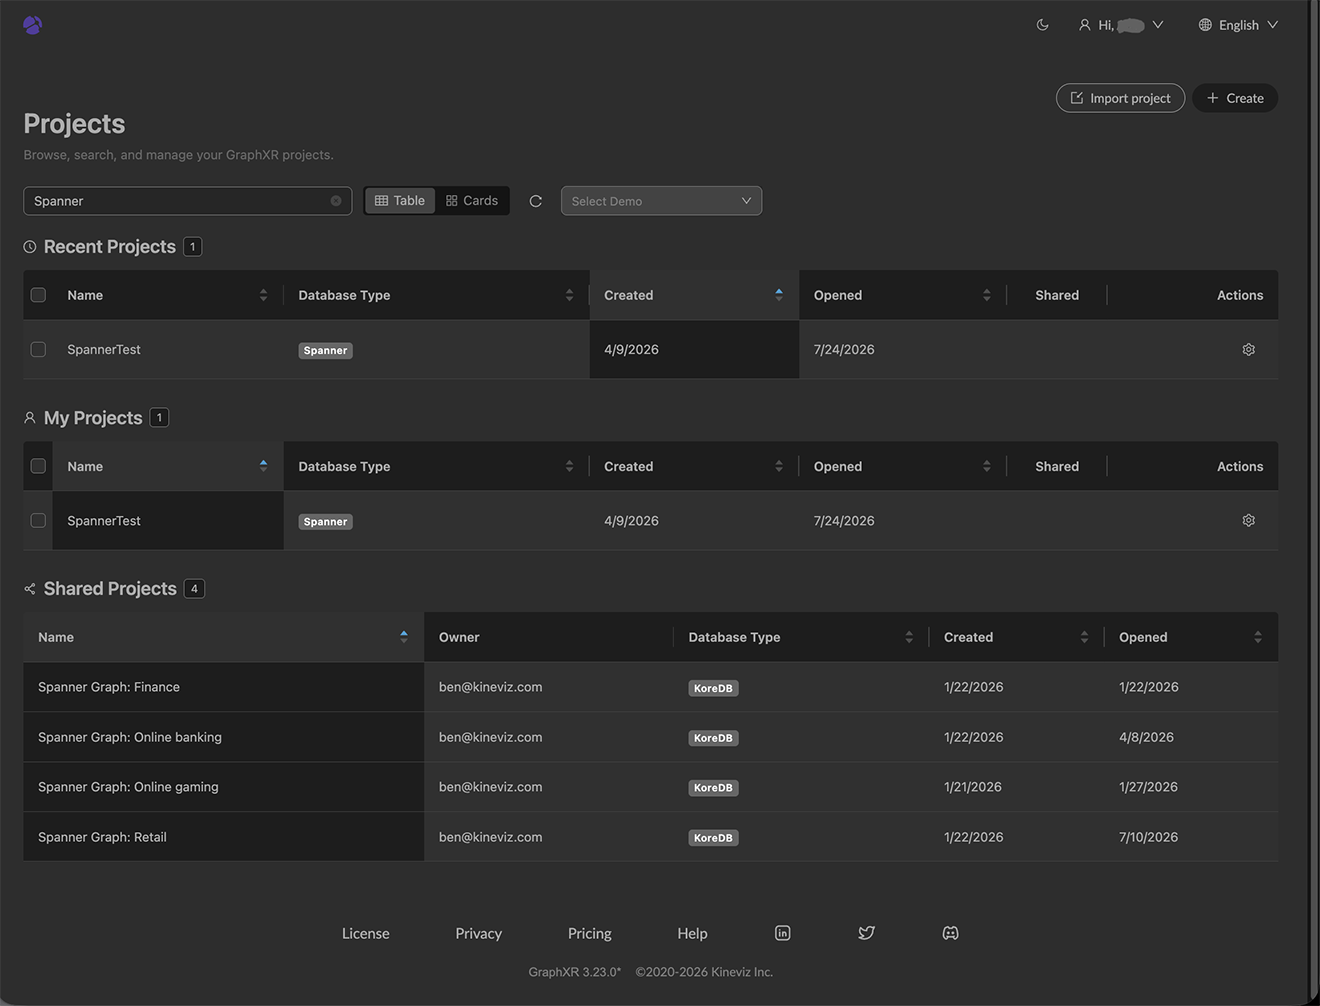The width and height of the screenshot is (1320, 1006).
Task: Click the My Projects section heading
Action: pos(93,418)
